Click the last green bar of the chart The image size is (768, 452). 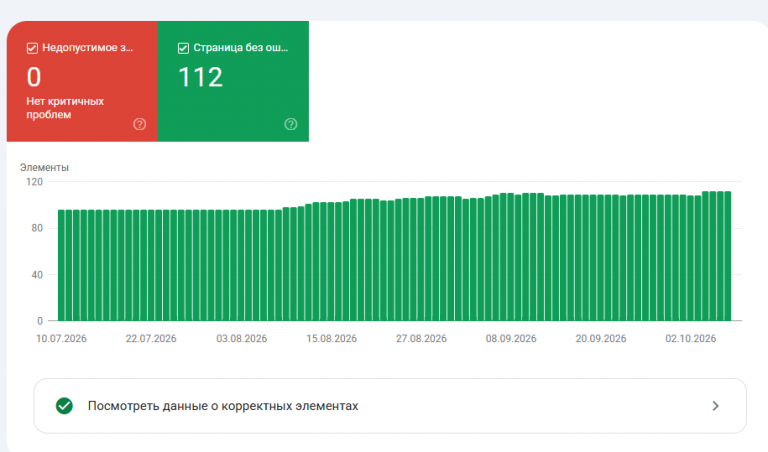coord(728,256)
